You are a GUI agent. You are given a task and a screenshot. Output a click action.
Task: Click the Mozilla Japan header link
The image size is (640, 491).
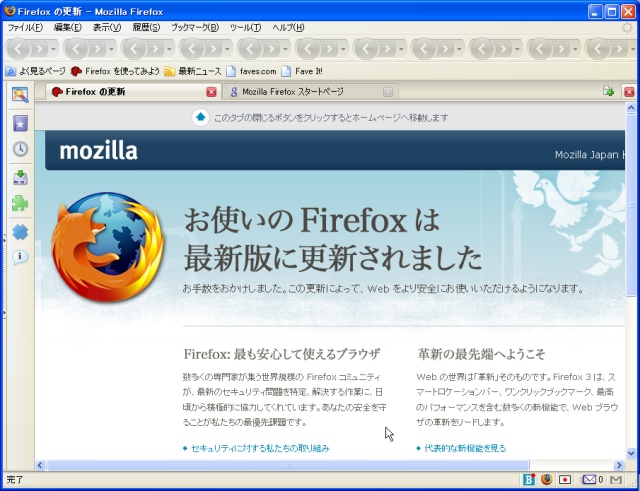click(x=589, y=155)
